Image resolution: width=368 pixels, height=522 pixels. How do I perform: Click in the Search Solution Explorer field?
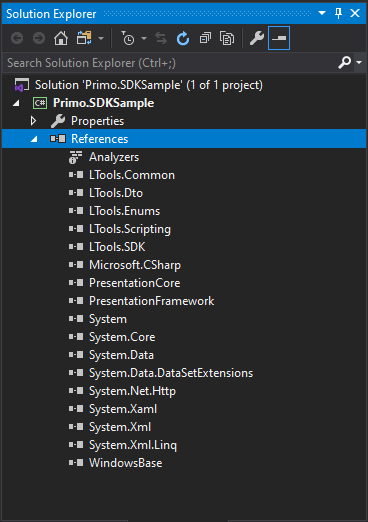tap(170, 63)
